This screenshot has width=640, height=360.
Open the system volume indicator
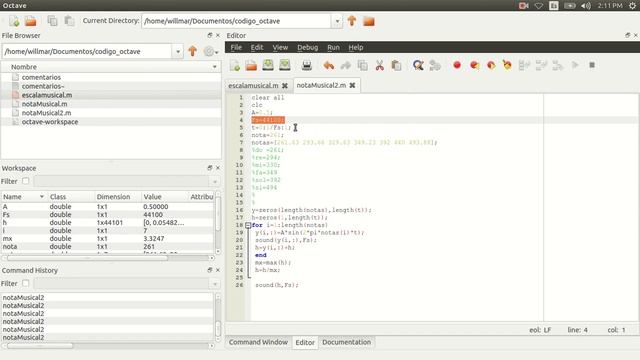(x=586, y=5)
